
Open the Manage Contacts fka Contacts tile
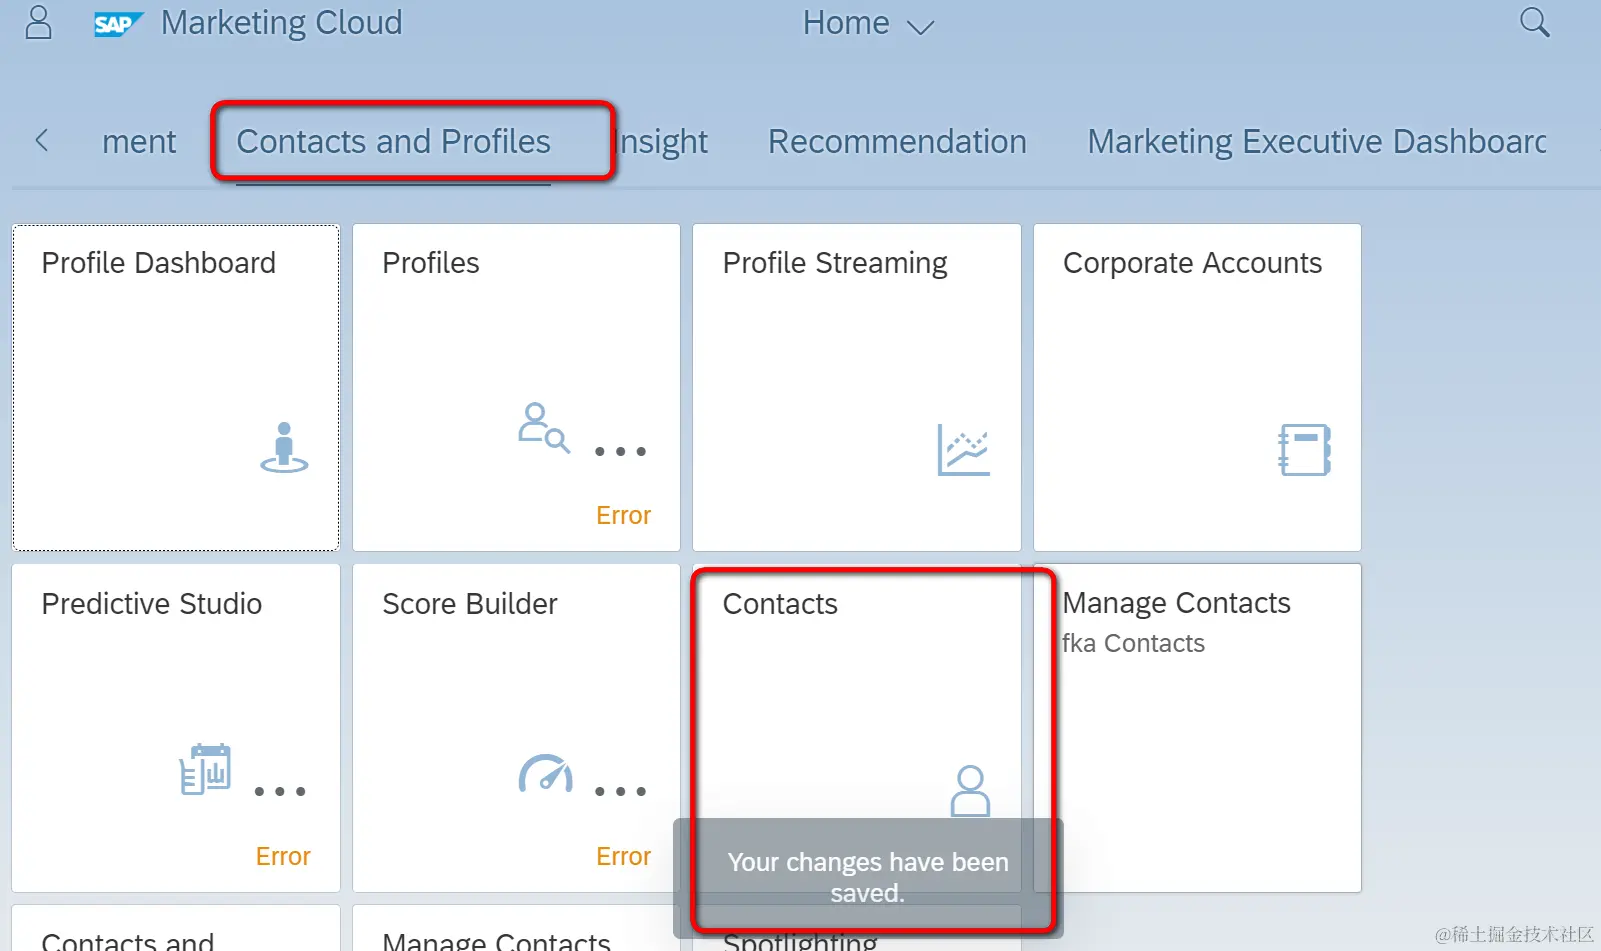(1197, 728)
